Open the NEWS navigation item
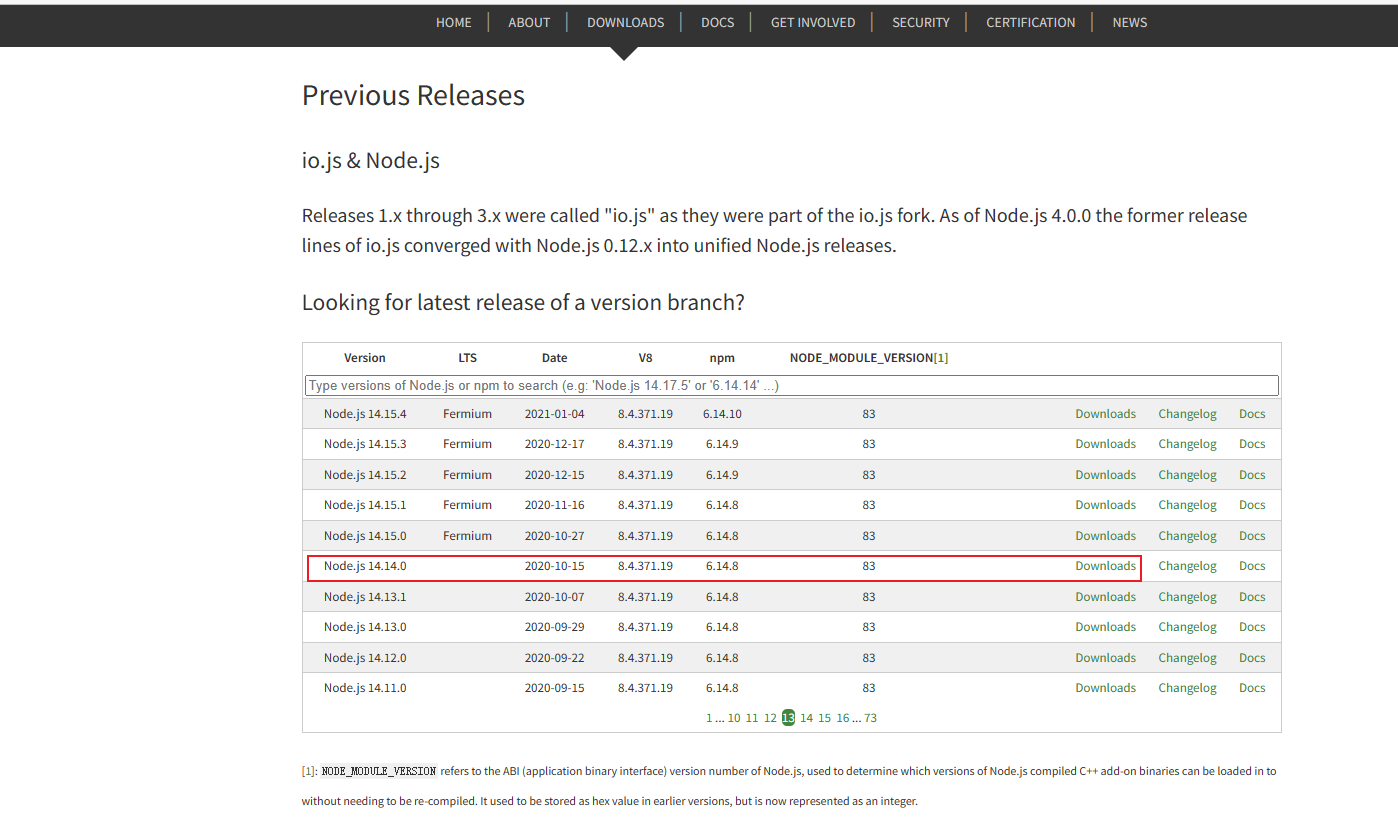 pos(1130,22)
